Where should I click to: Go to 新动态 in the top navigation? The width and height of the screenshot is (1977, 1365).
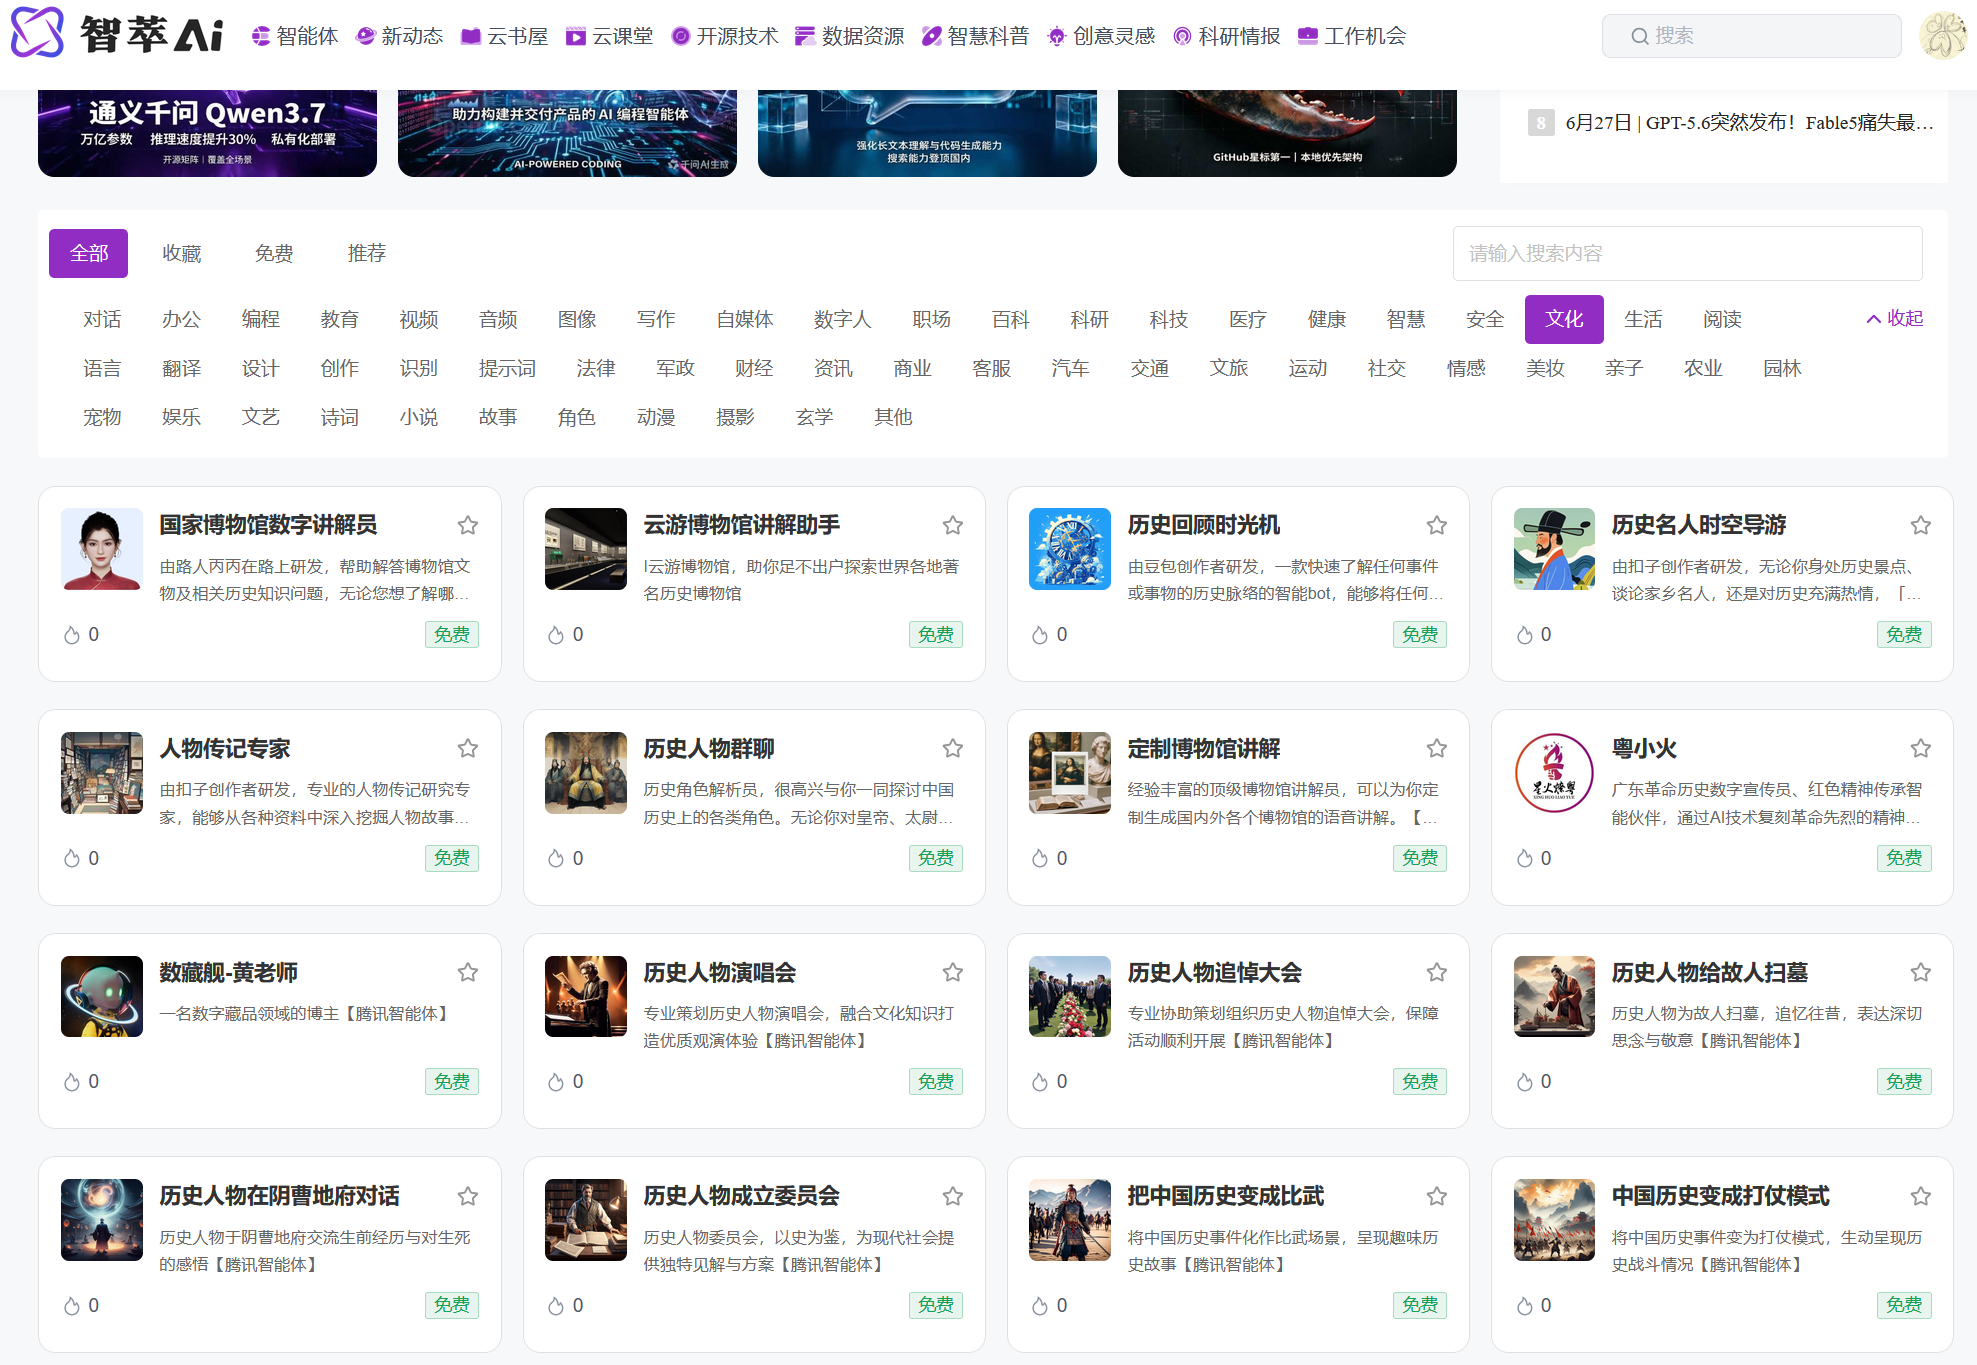point(400,36)
